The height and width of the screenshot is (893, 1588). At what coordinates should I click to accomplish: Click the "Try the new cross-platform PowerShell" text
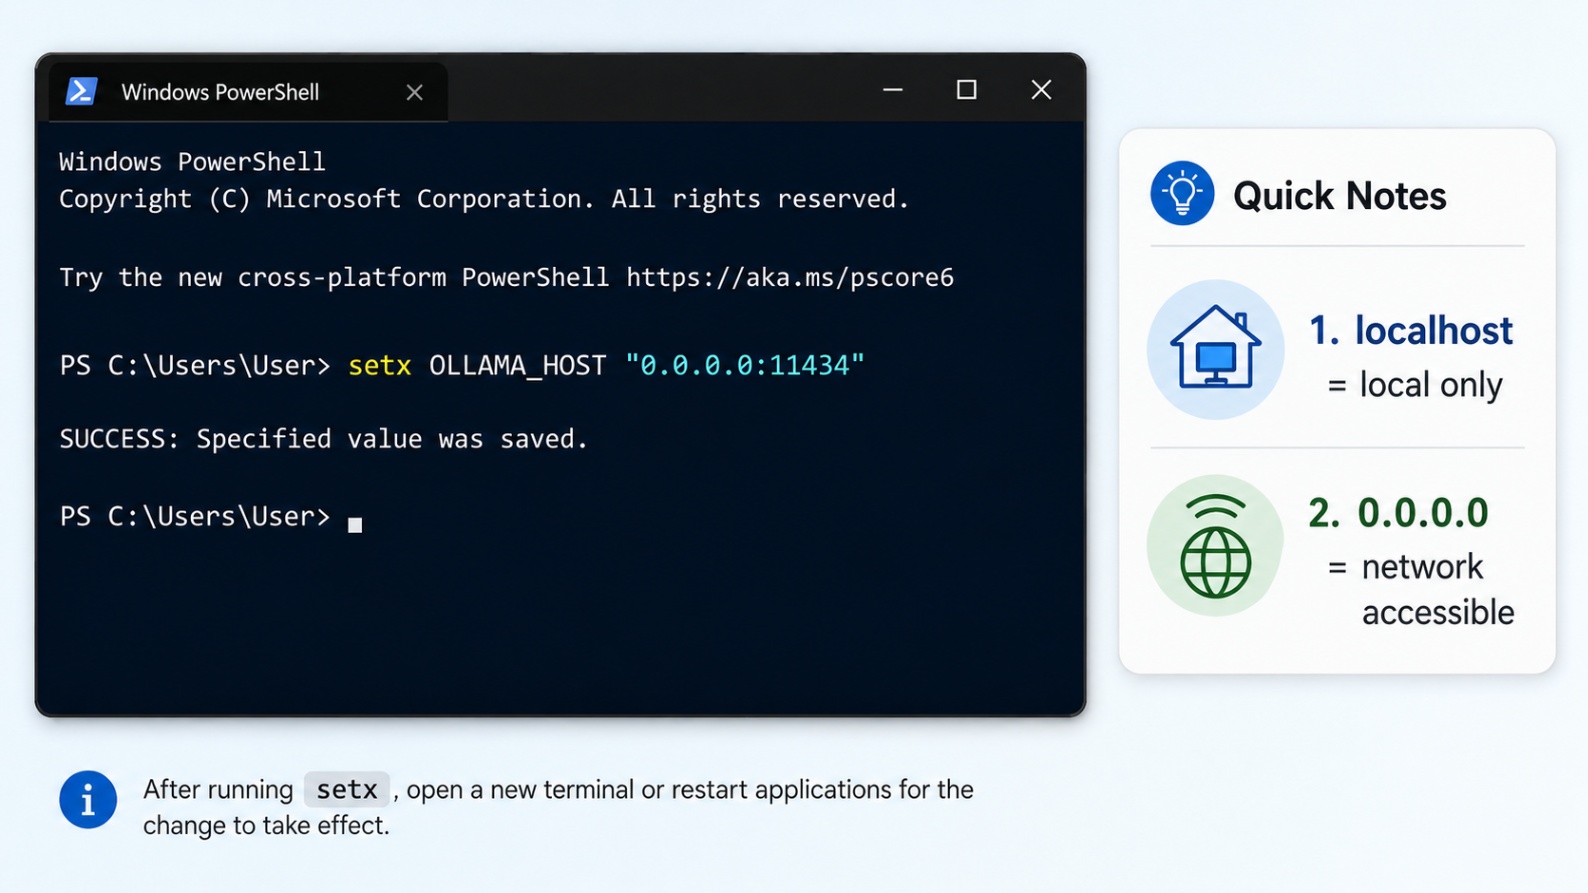pos(334,277)
